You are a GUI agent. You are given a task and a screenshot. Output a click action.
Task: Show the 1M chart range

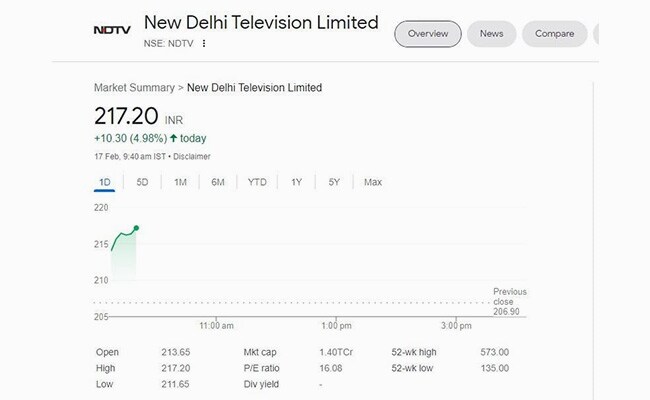[x=180, y=182]
